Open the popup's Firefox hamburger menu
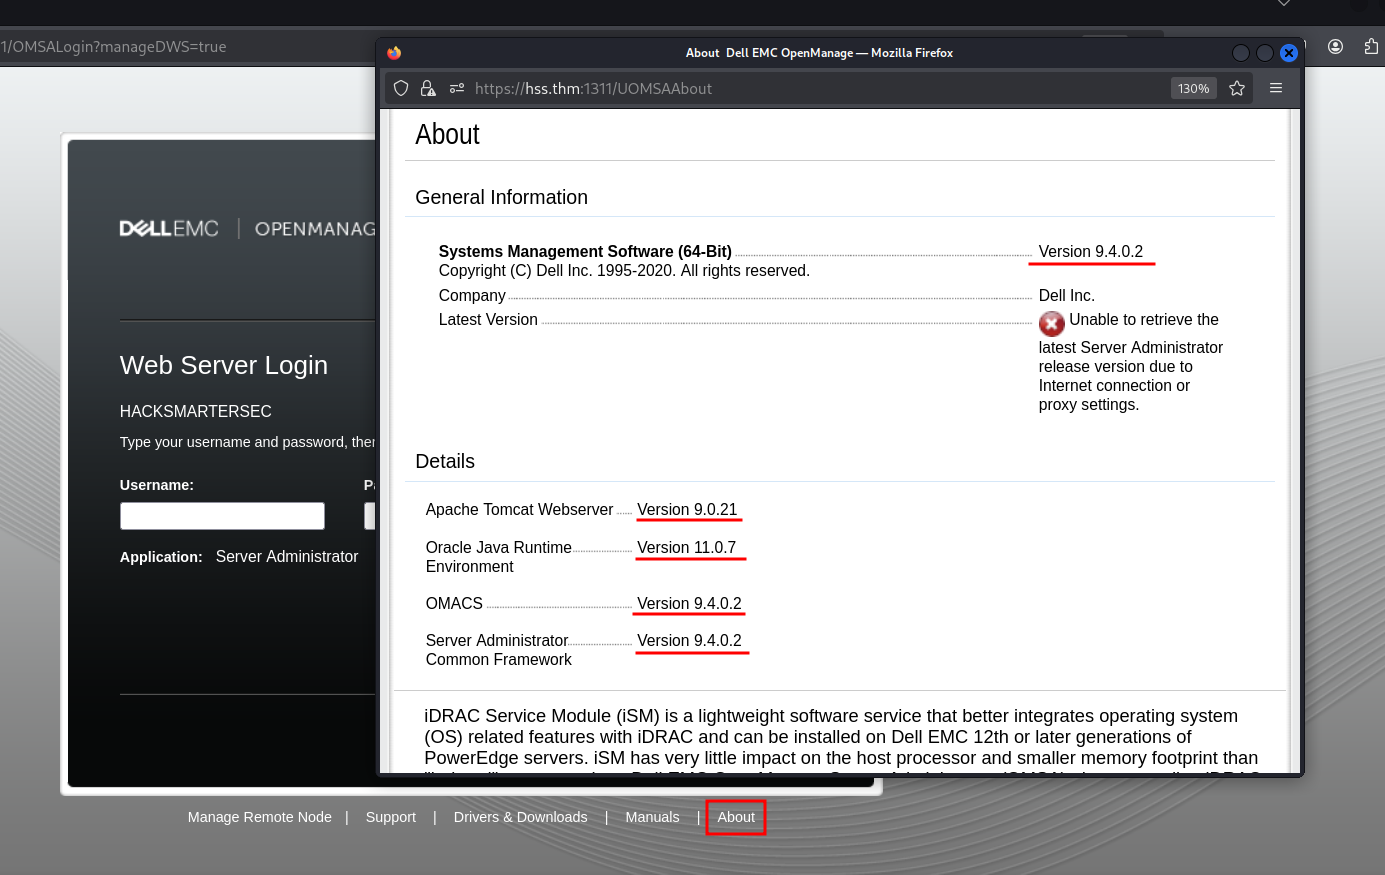Image resolution: width=1385 pixels, height=875 pixels. pos(1276,88)
